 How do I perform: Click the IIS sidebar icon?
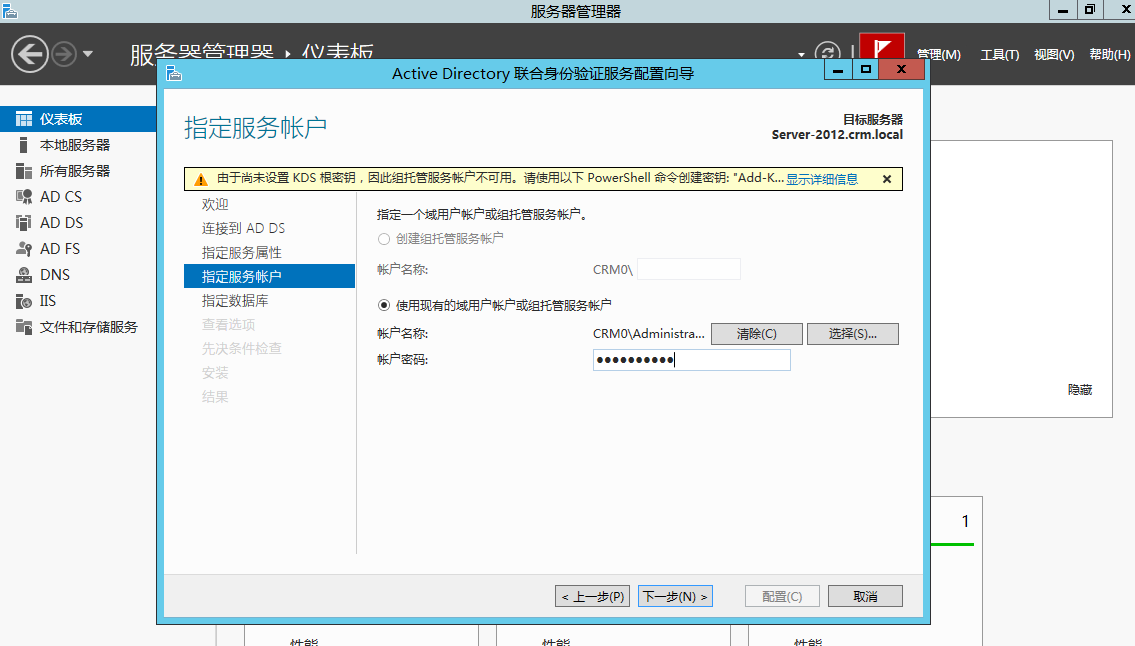(24, 301)
